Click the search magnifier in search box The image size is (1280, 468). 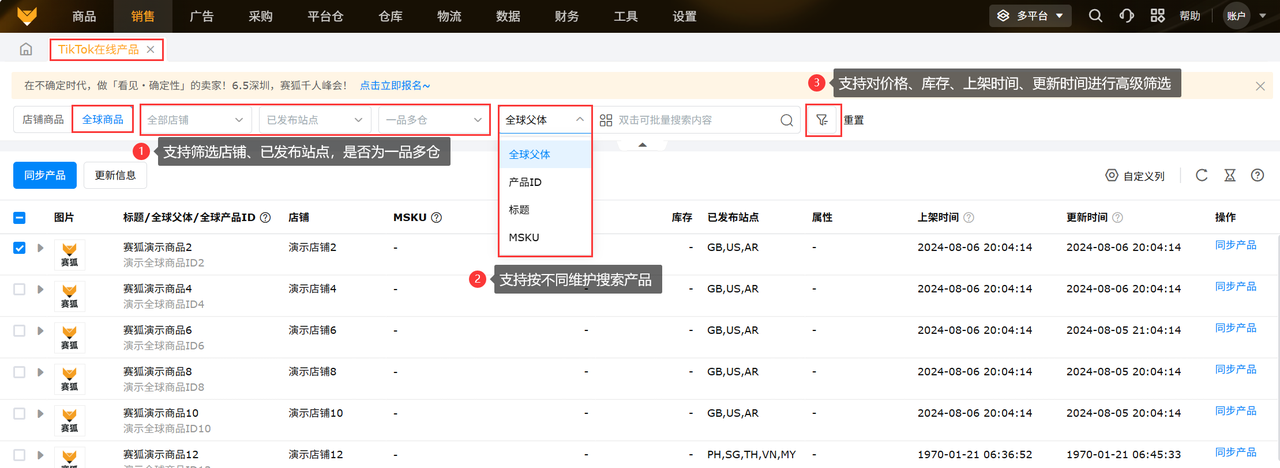(x=787, y=120)
